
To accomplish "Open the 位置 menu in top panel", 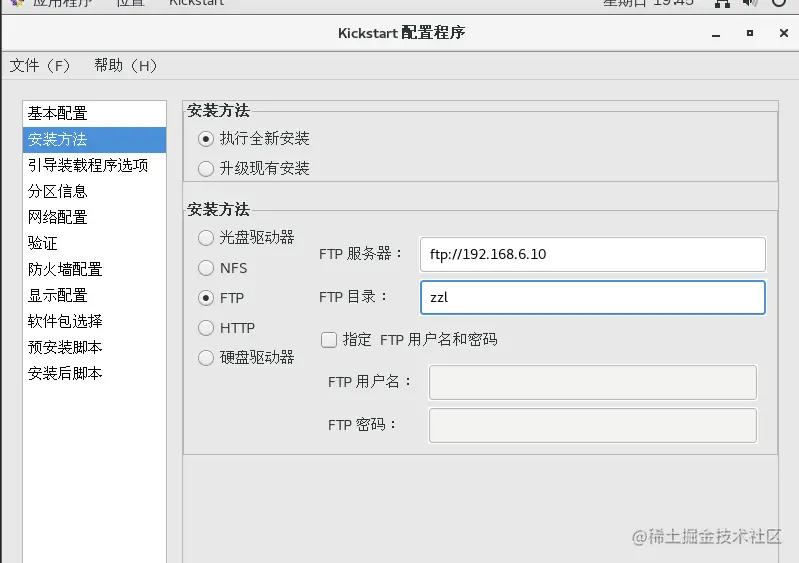I will [x=130, y=3].
